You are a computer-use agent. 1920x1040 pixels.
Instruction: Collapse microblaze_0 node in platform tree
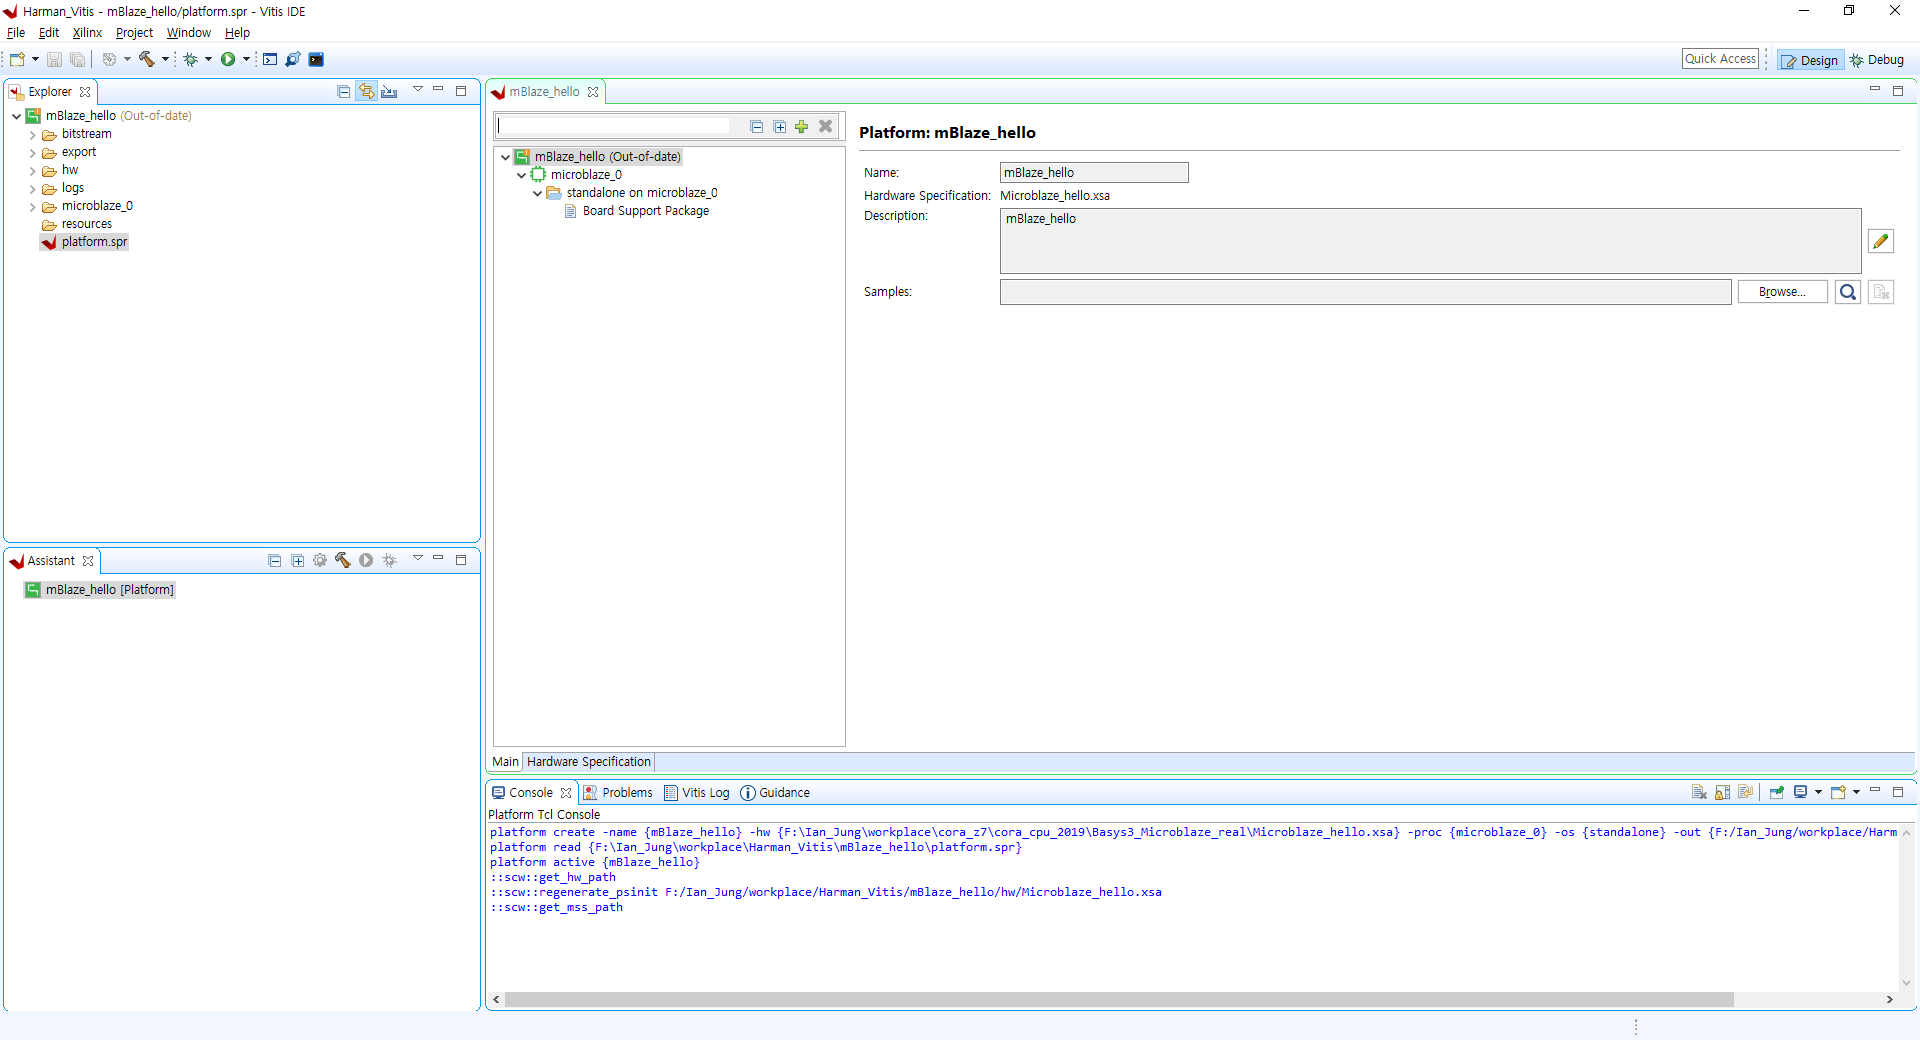[x=522, y=176]
